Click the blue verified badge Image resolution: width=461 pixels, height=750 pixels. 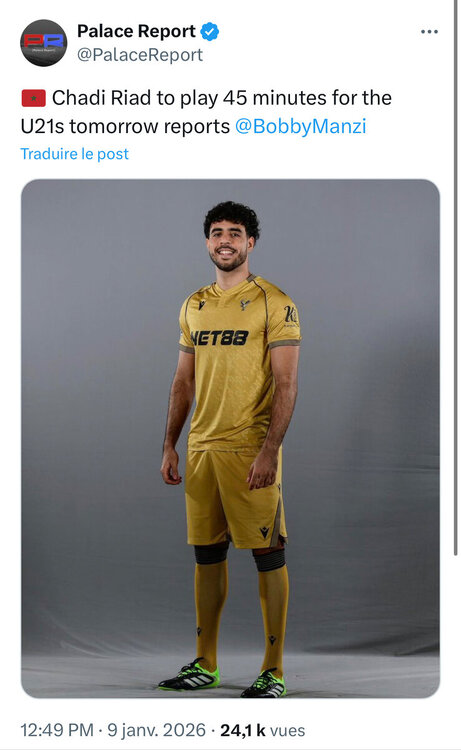point(209,32)
